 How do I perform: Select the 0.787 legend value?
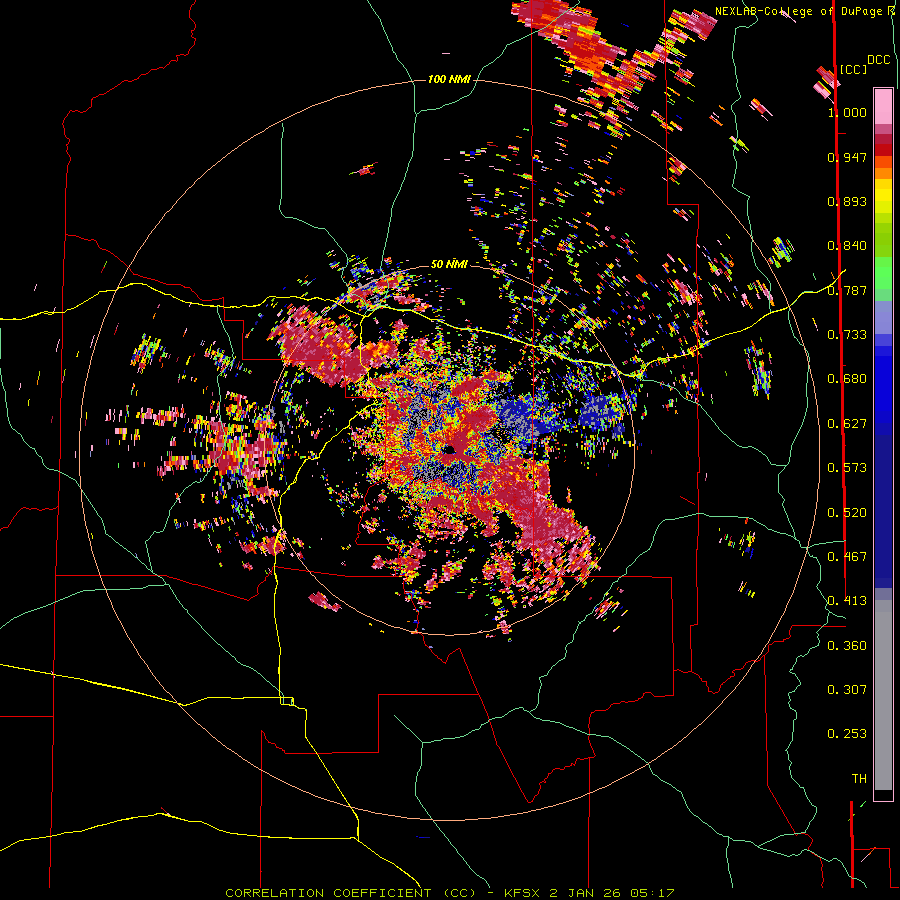click(x=847, y=290)
